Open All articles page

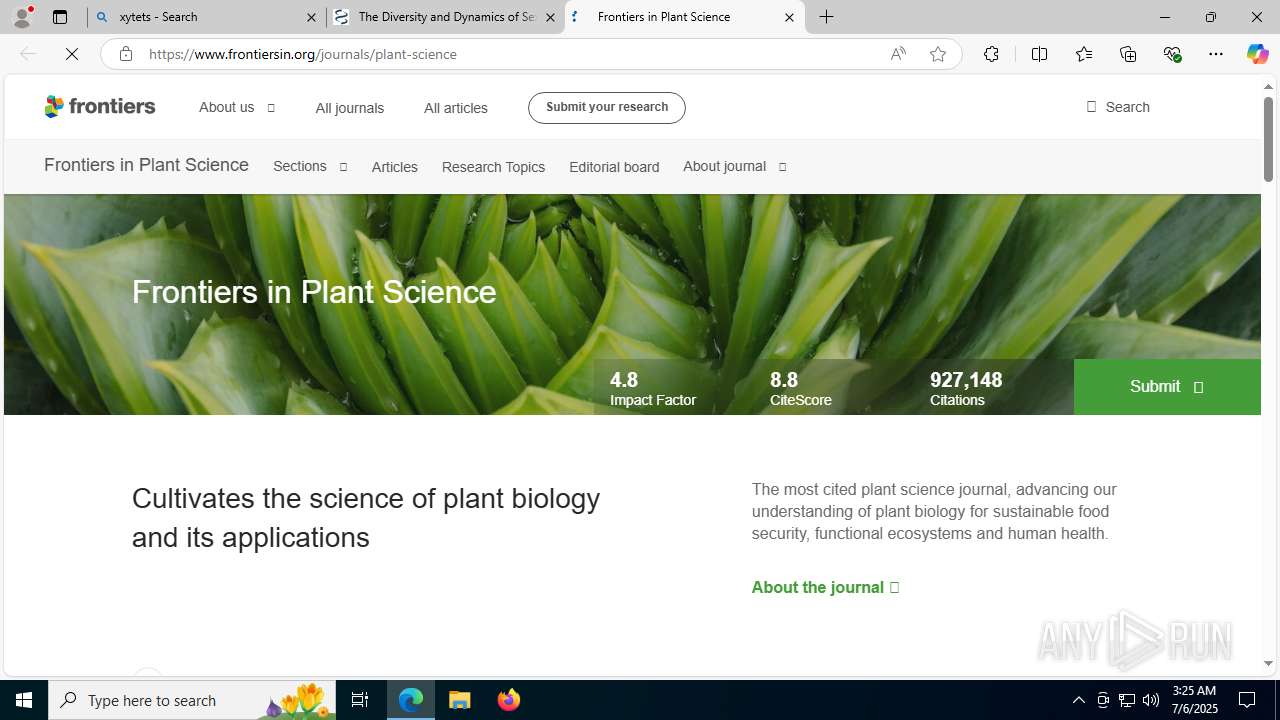[x=455, y=108]
